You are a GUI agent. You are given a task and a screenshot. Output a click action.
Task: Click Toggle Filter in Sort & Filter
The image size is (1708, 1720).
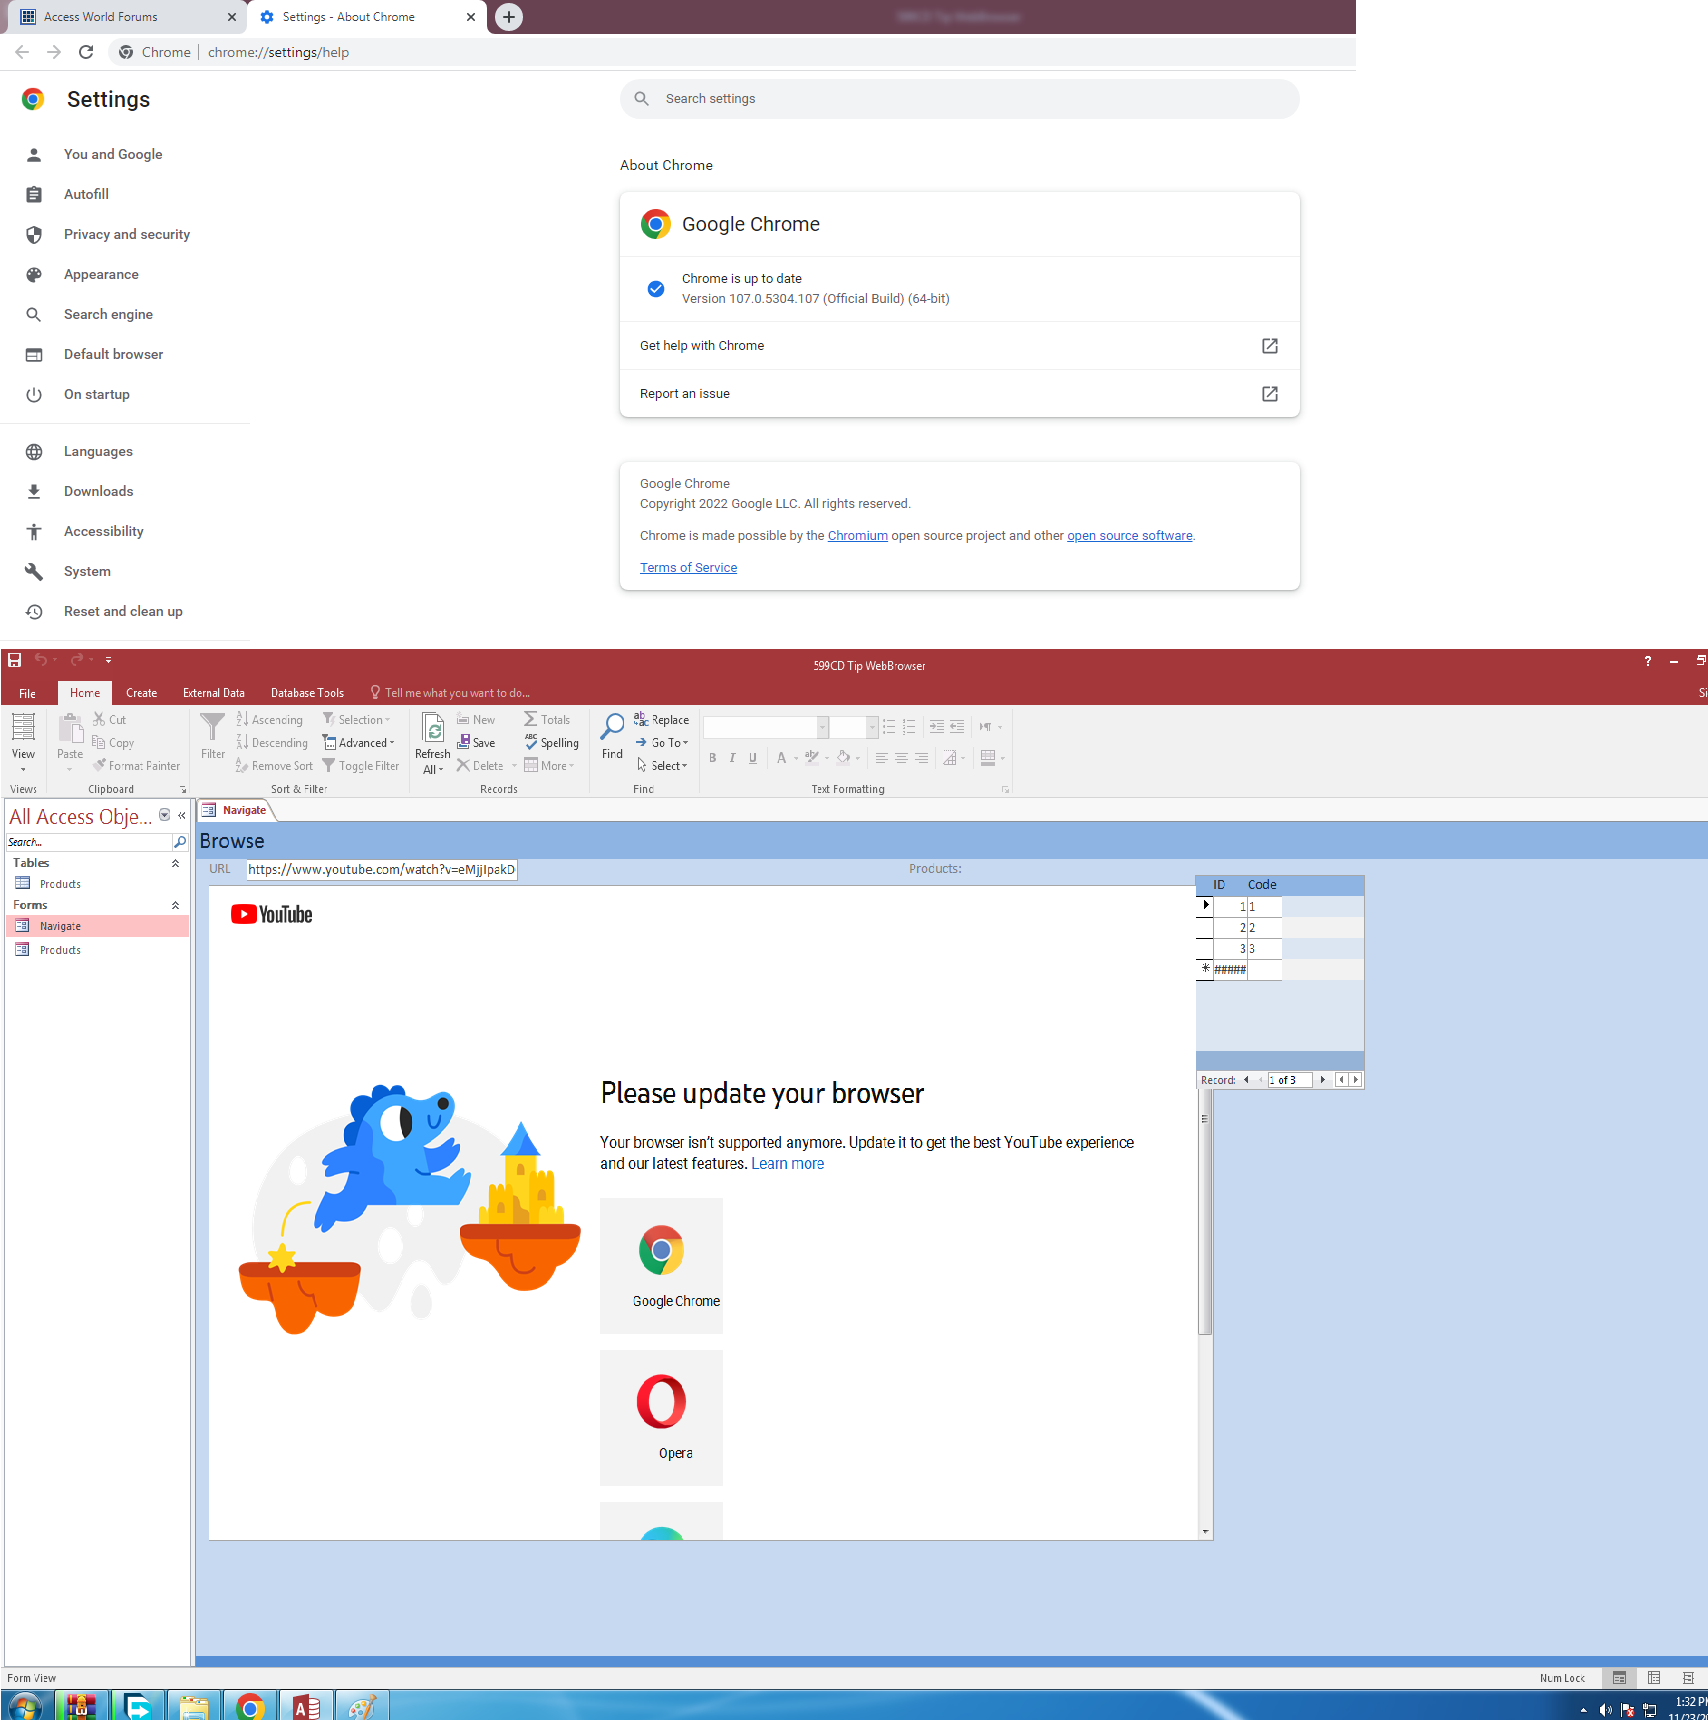coord(361,765)
